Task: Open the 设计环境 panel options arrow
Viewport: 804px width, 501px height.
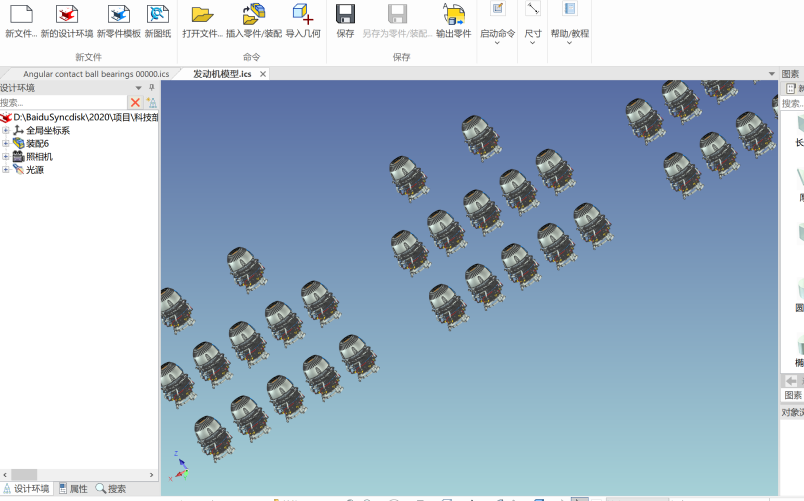Action: click(138, 88)
